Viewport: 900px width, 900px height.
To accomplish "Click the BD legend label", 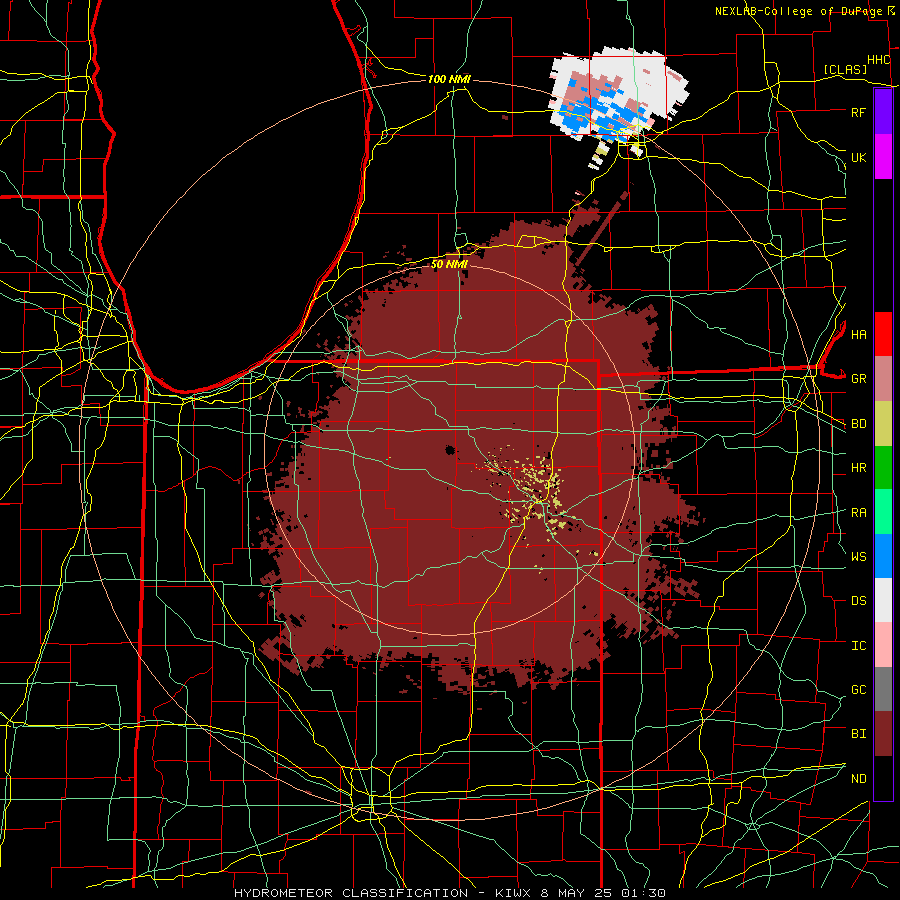I will [x=859, y=424].
